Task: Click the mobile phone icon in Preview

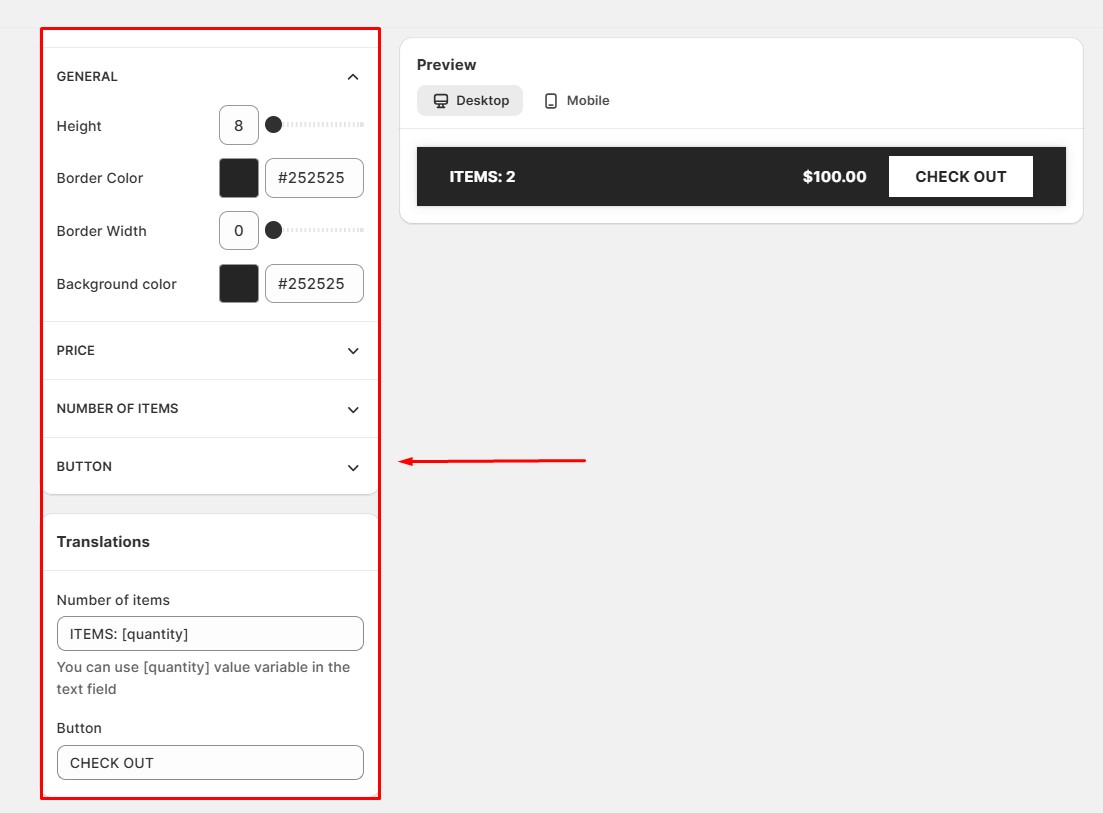Action: coord(550,101)
